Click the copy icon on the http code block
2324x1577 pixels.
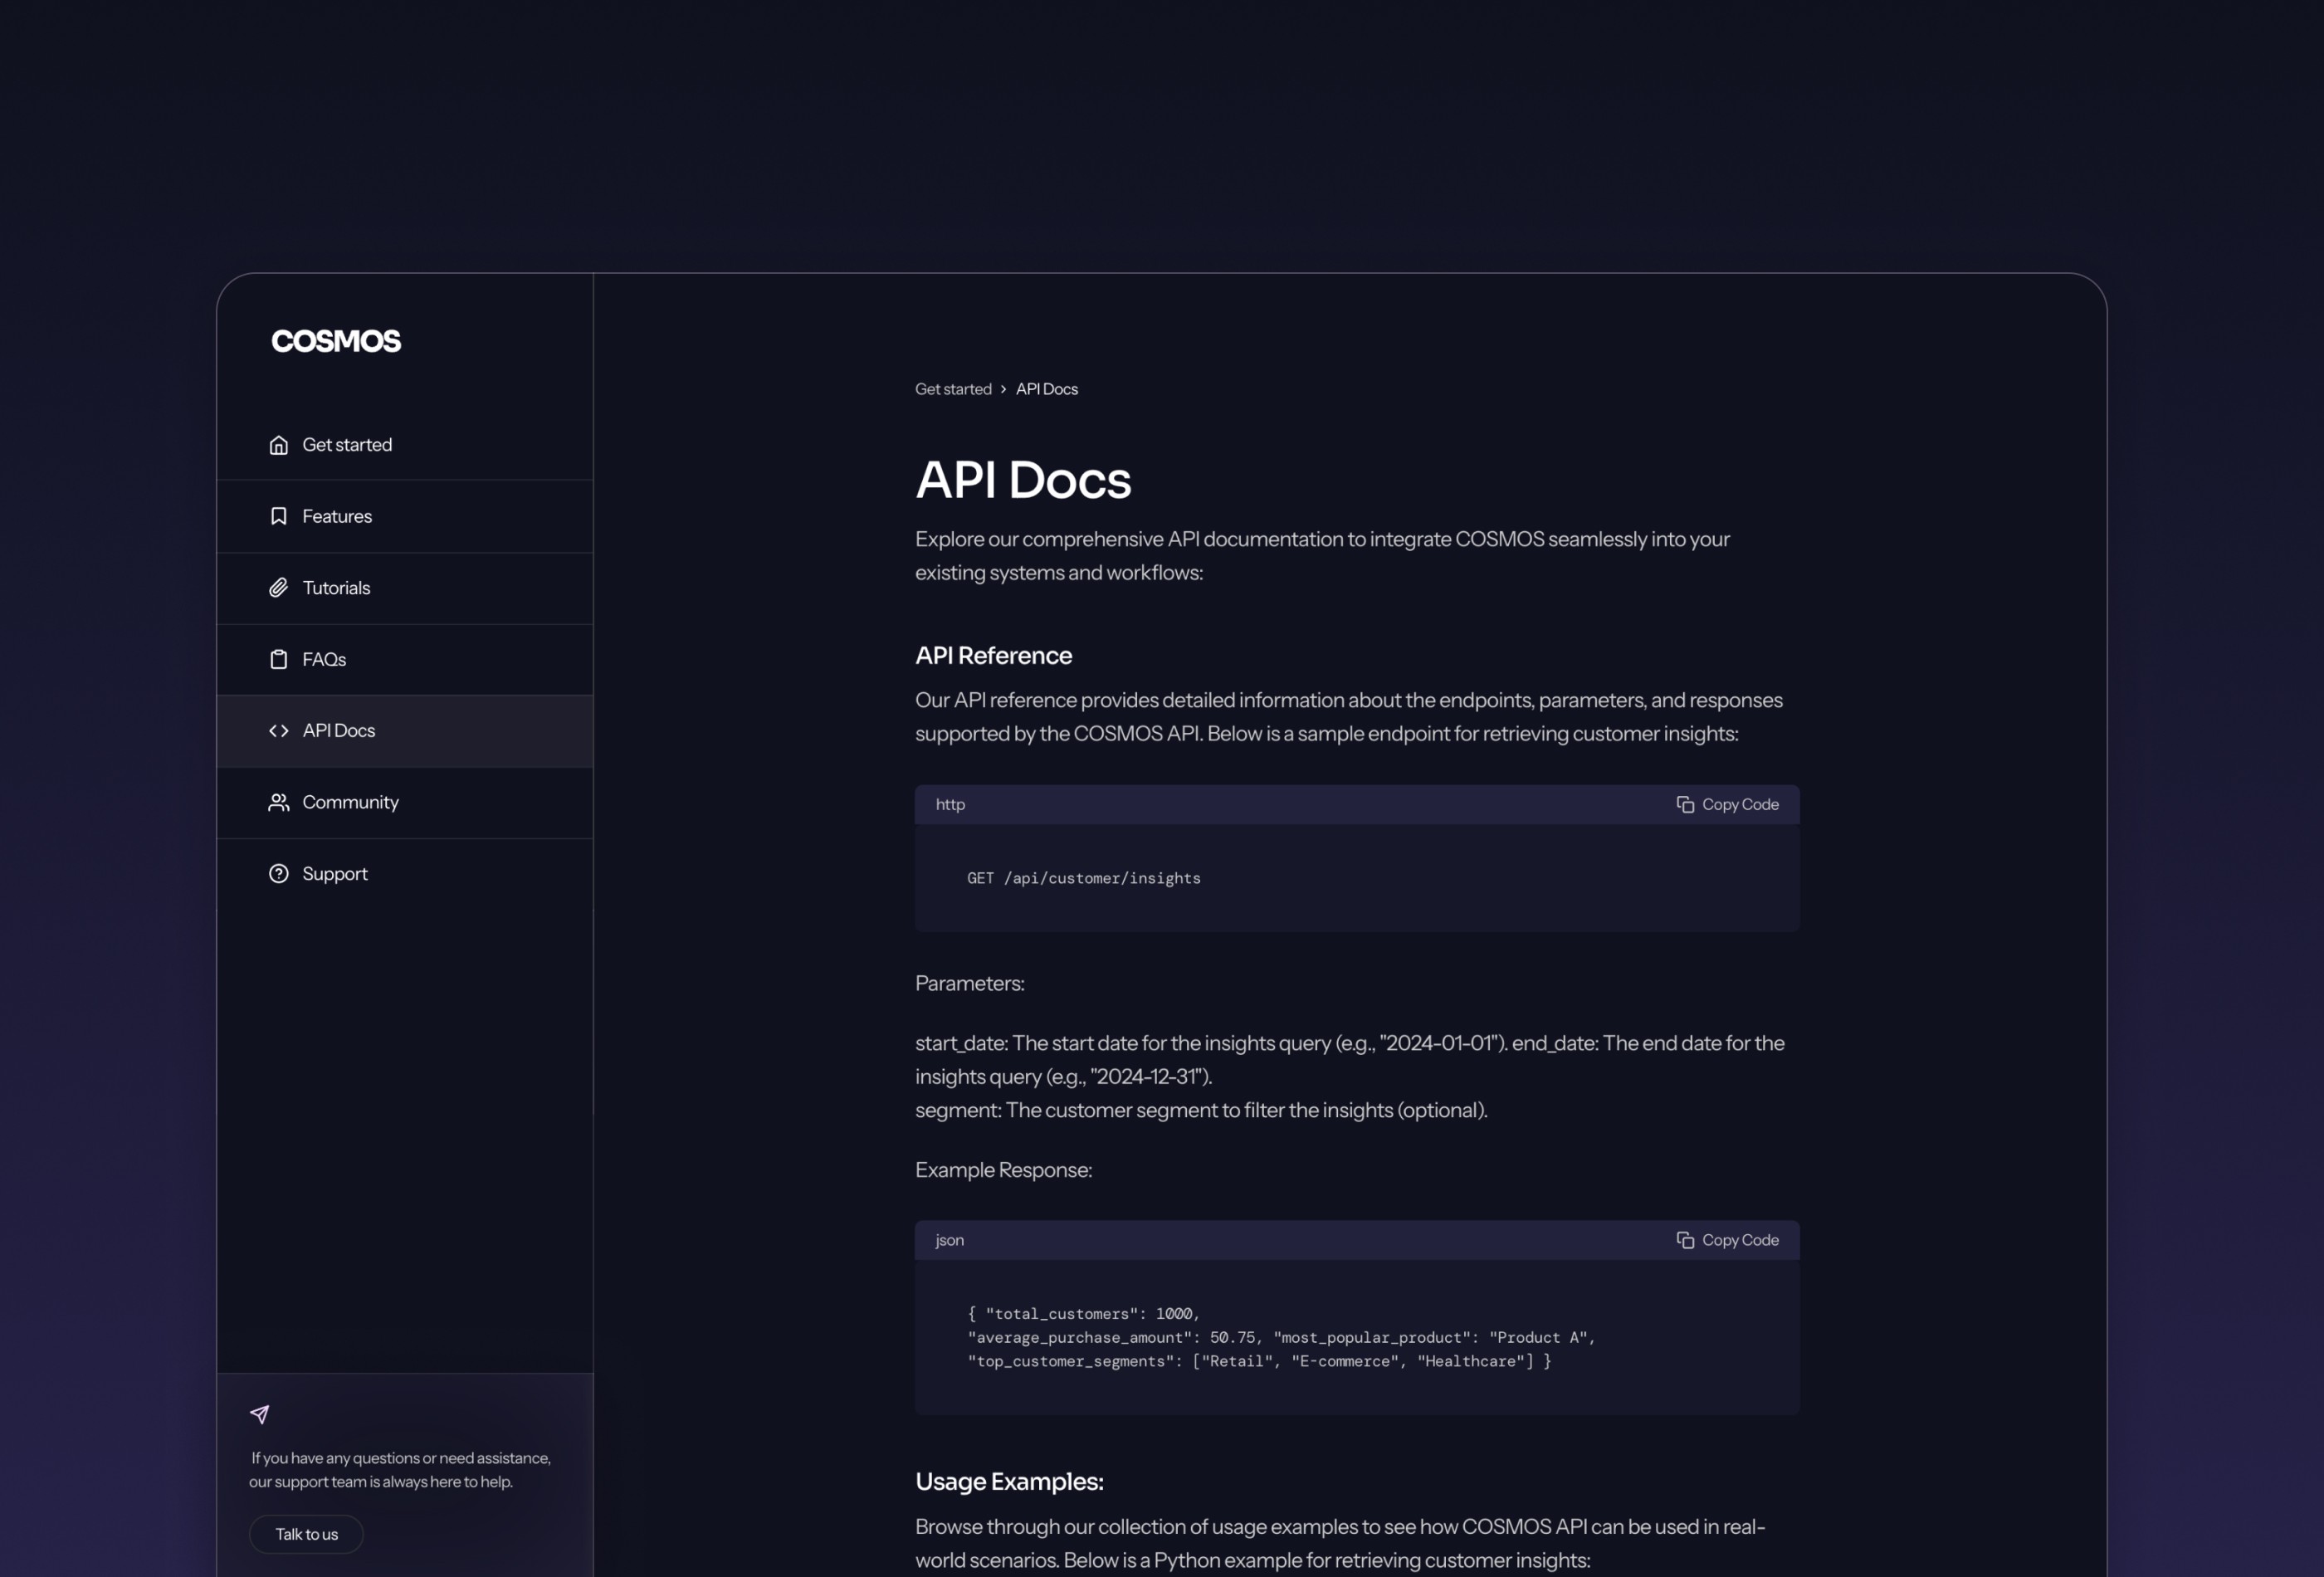(1685, 804)
